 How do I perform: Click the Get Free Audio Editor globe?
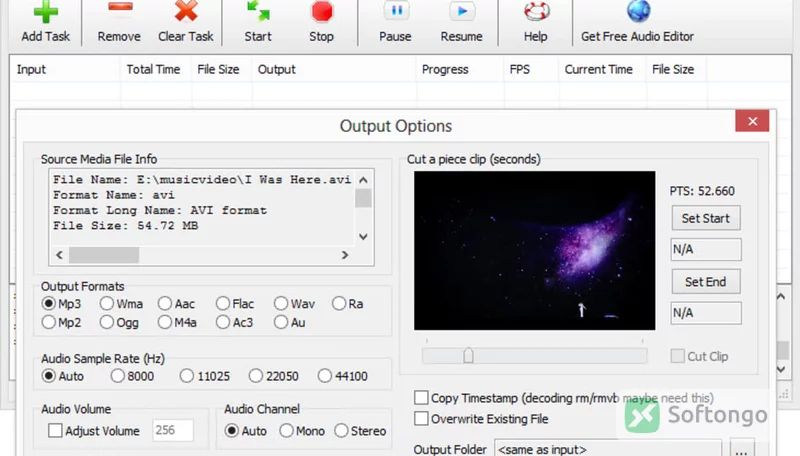[x=638, y=11]
